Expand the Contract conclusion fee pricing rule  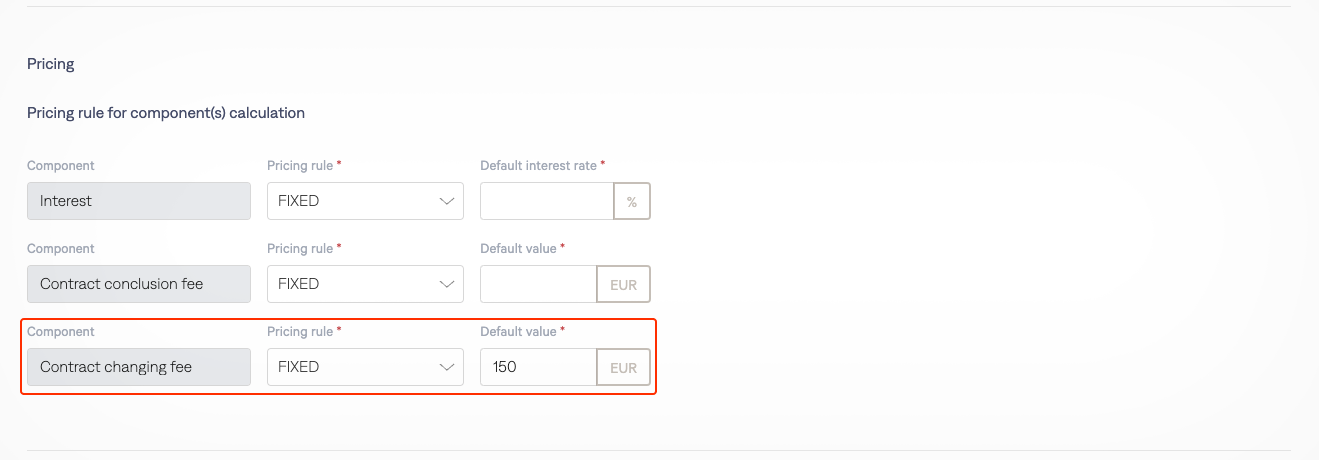(365, 284)
